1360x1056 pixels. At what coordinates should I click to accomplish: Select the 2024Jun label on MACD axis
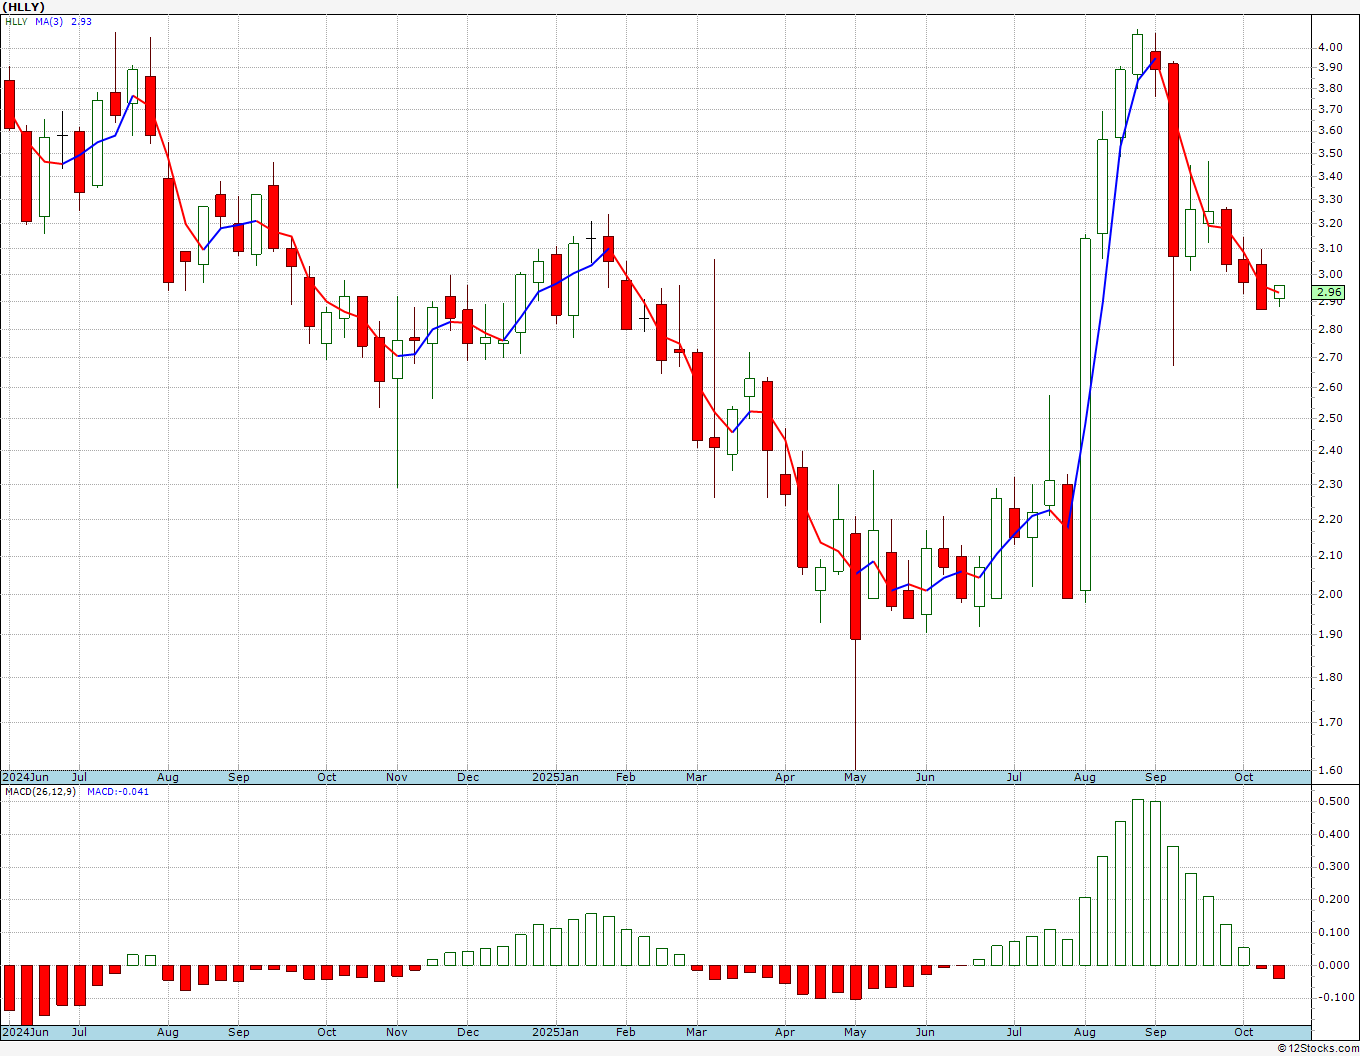tap(25, 1032)
